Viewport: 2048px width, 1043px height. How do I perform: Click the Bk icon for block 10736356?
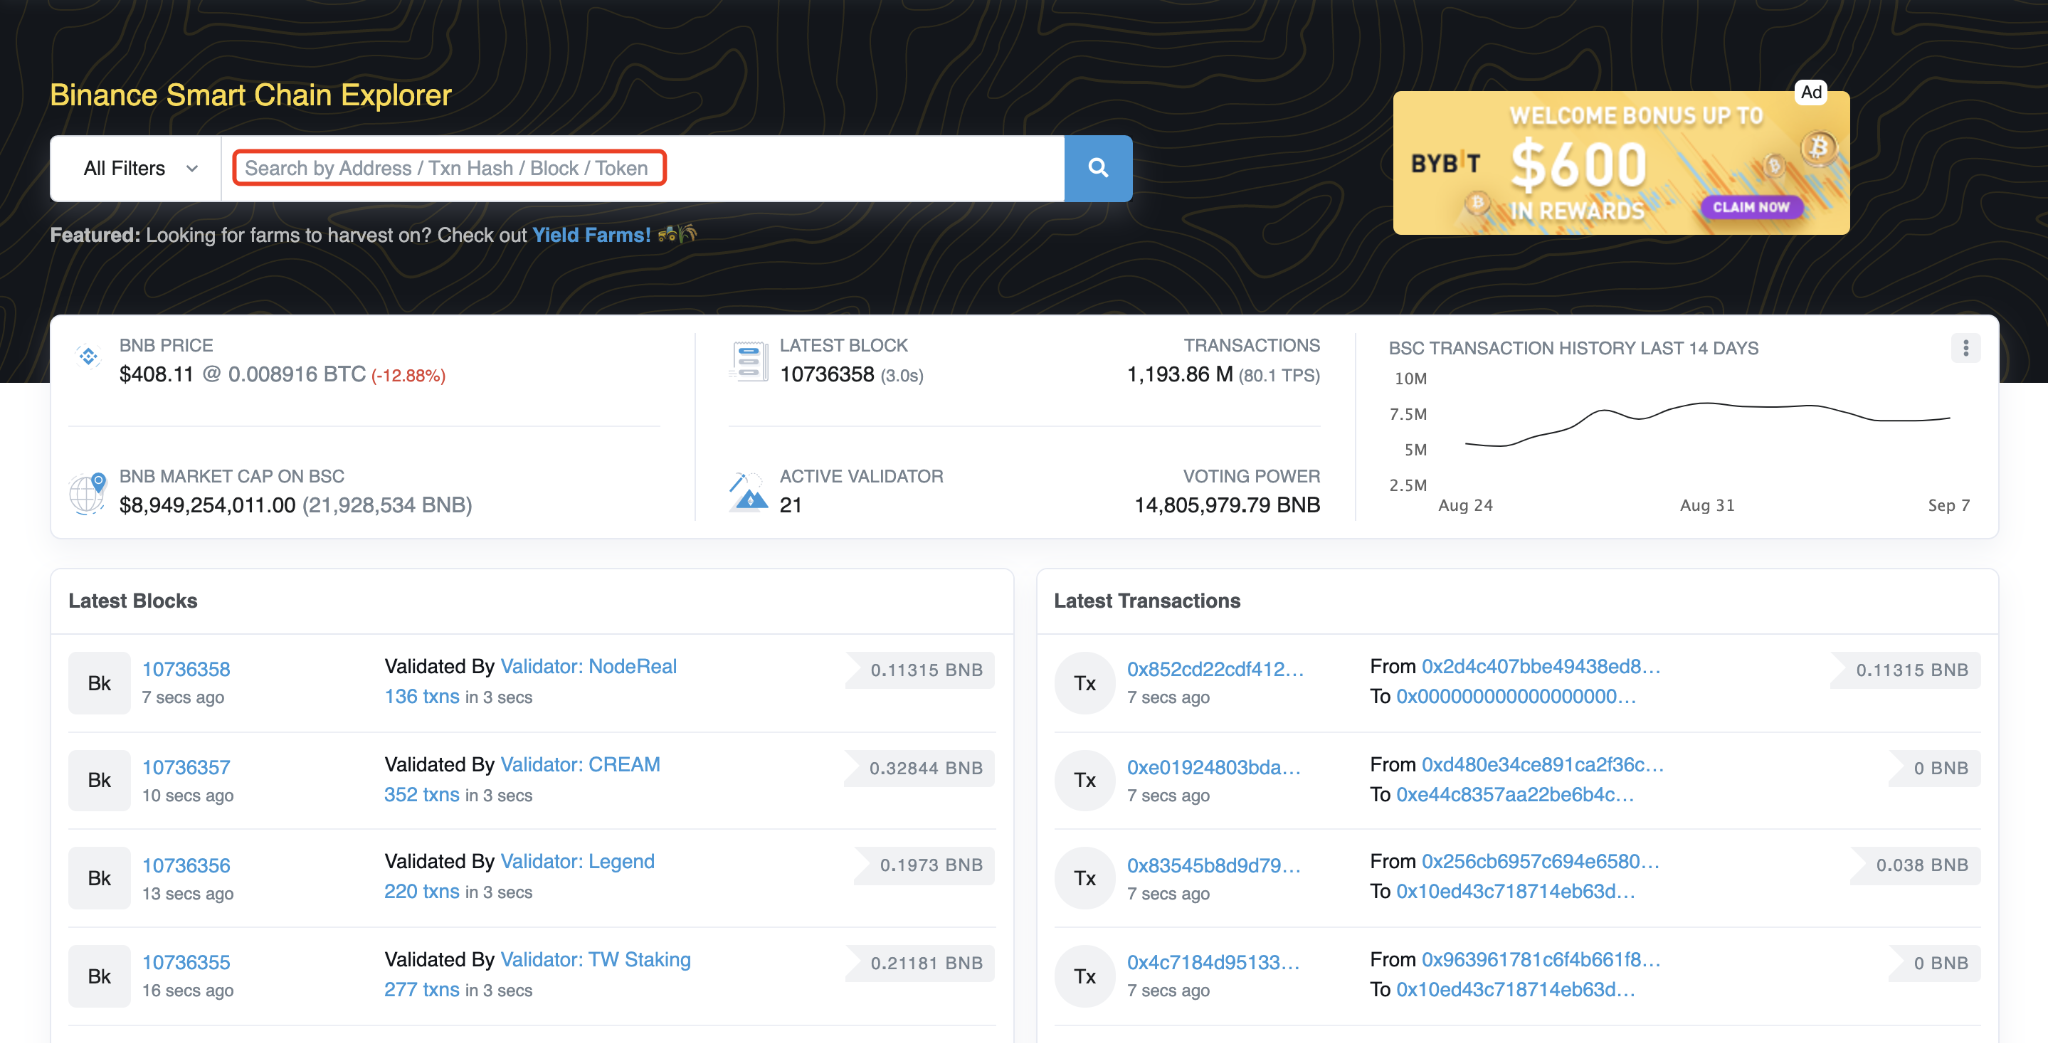(x=99, y=878)
